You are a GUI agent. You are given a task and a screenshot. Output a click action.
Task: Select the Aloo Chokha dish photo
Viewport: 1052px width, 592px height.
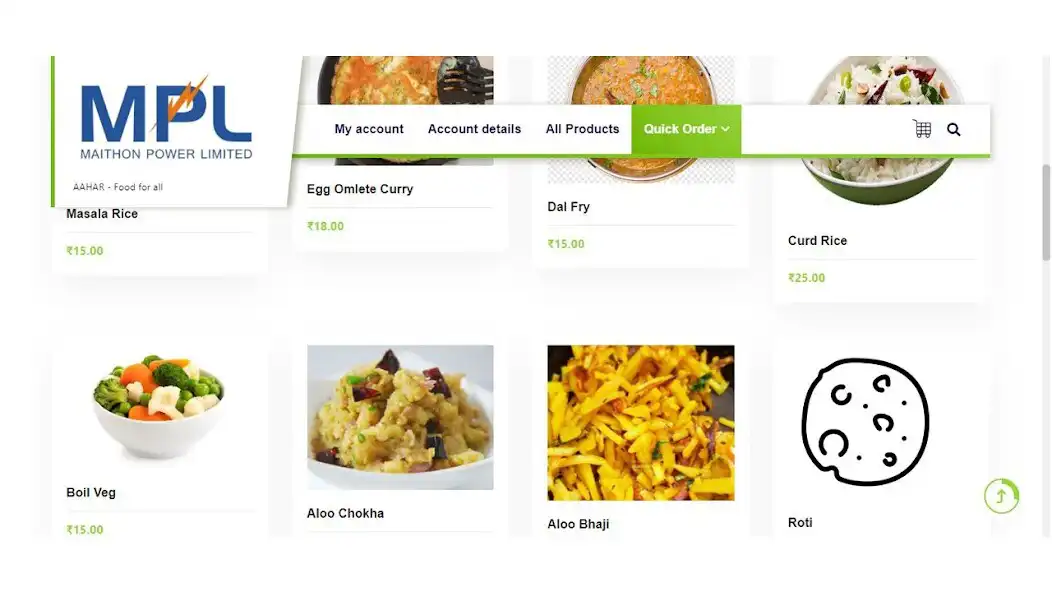[400, 417]
